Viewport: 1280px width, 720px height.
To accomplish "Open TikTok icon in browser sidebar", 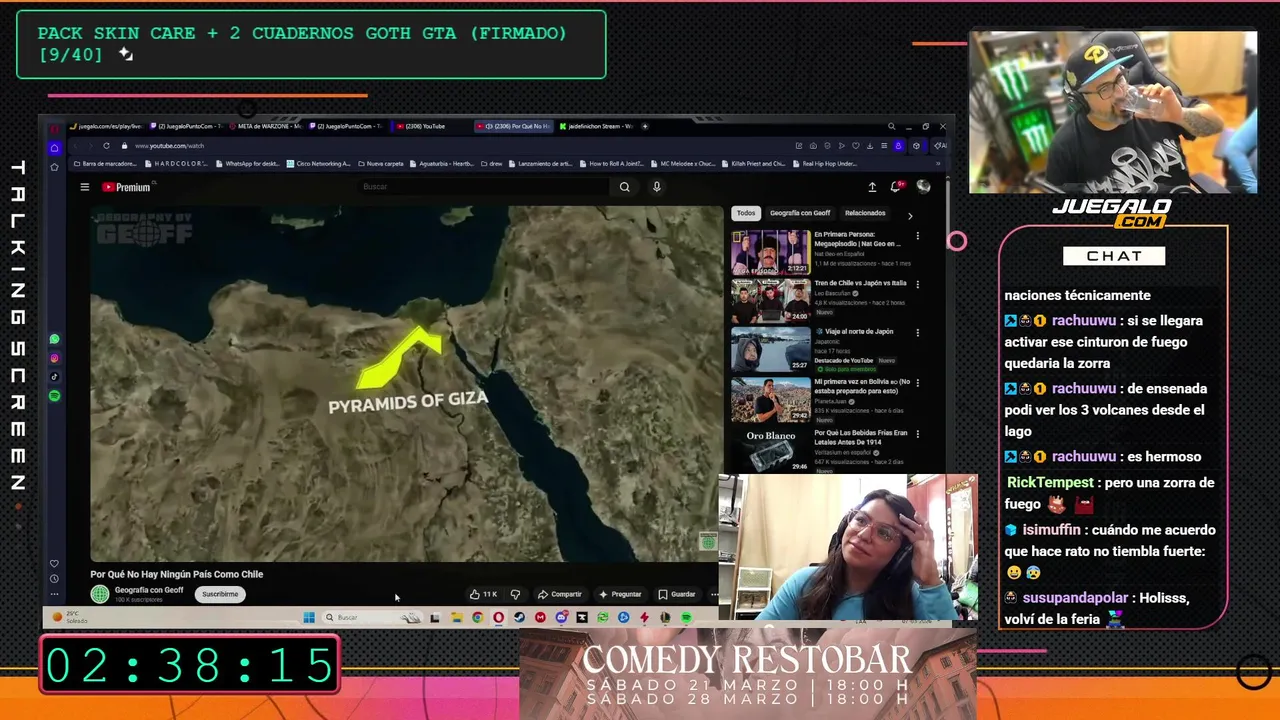I will coord(54,377).
